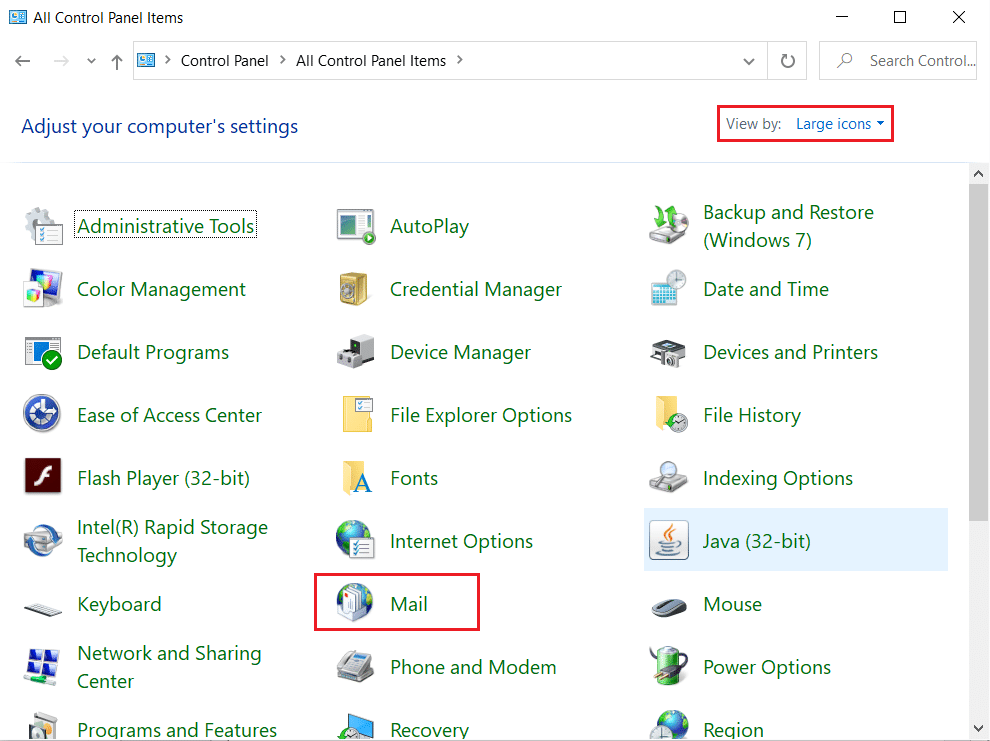Open the address bar history dropdown arrow

(x=749, y=61)
